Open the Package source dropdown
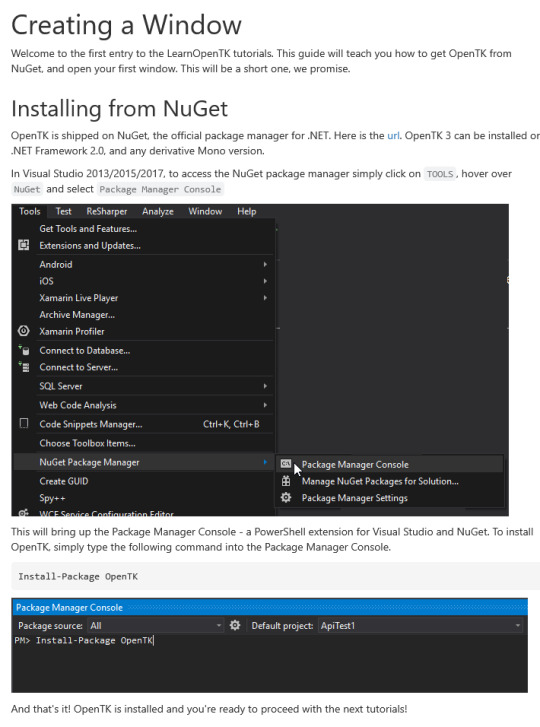Image resolution: width=540 pixels, height=727 pixels. 156,625
